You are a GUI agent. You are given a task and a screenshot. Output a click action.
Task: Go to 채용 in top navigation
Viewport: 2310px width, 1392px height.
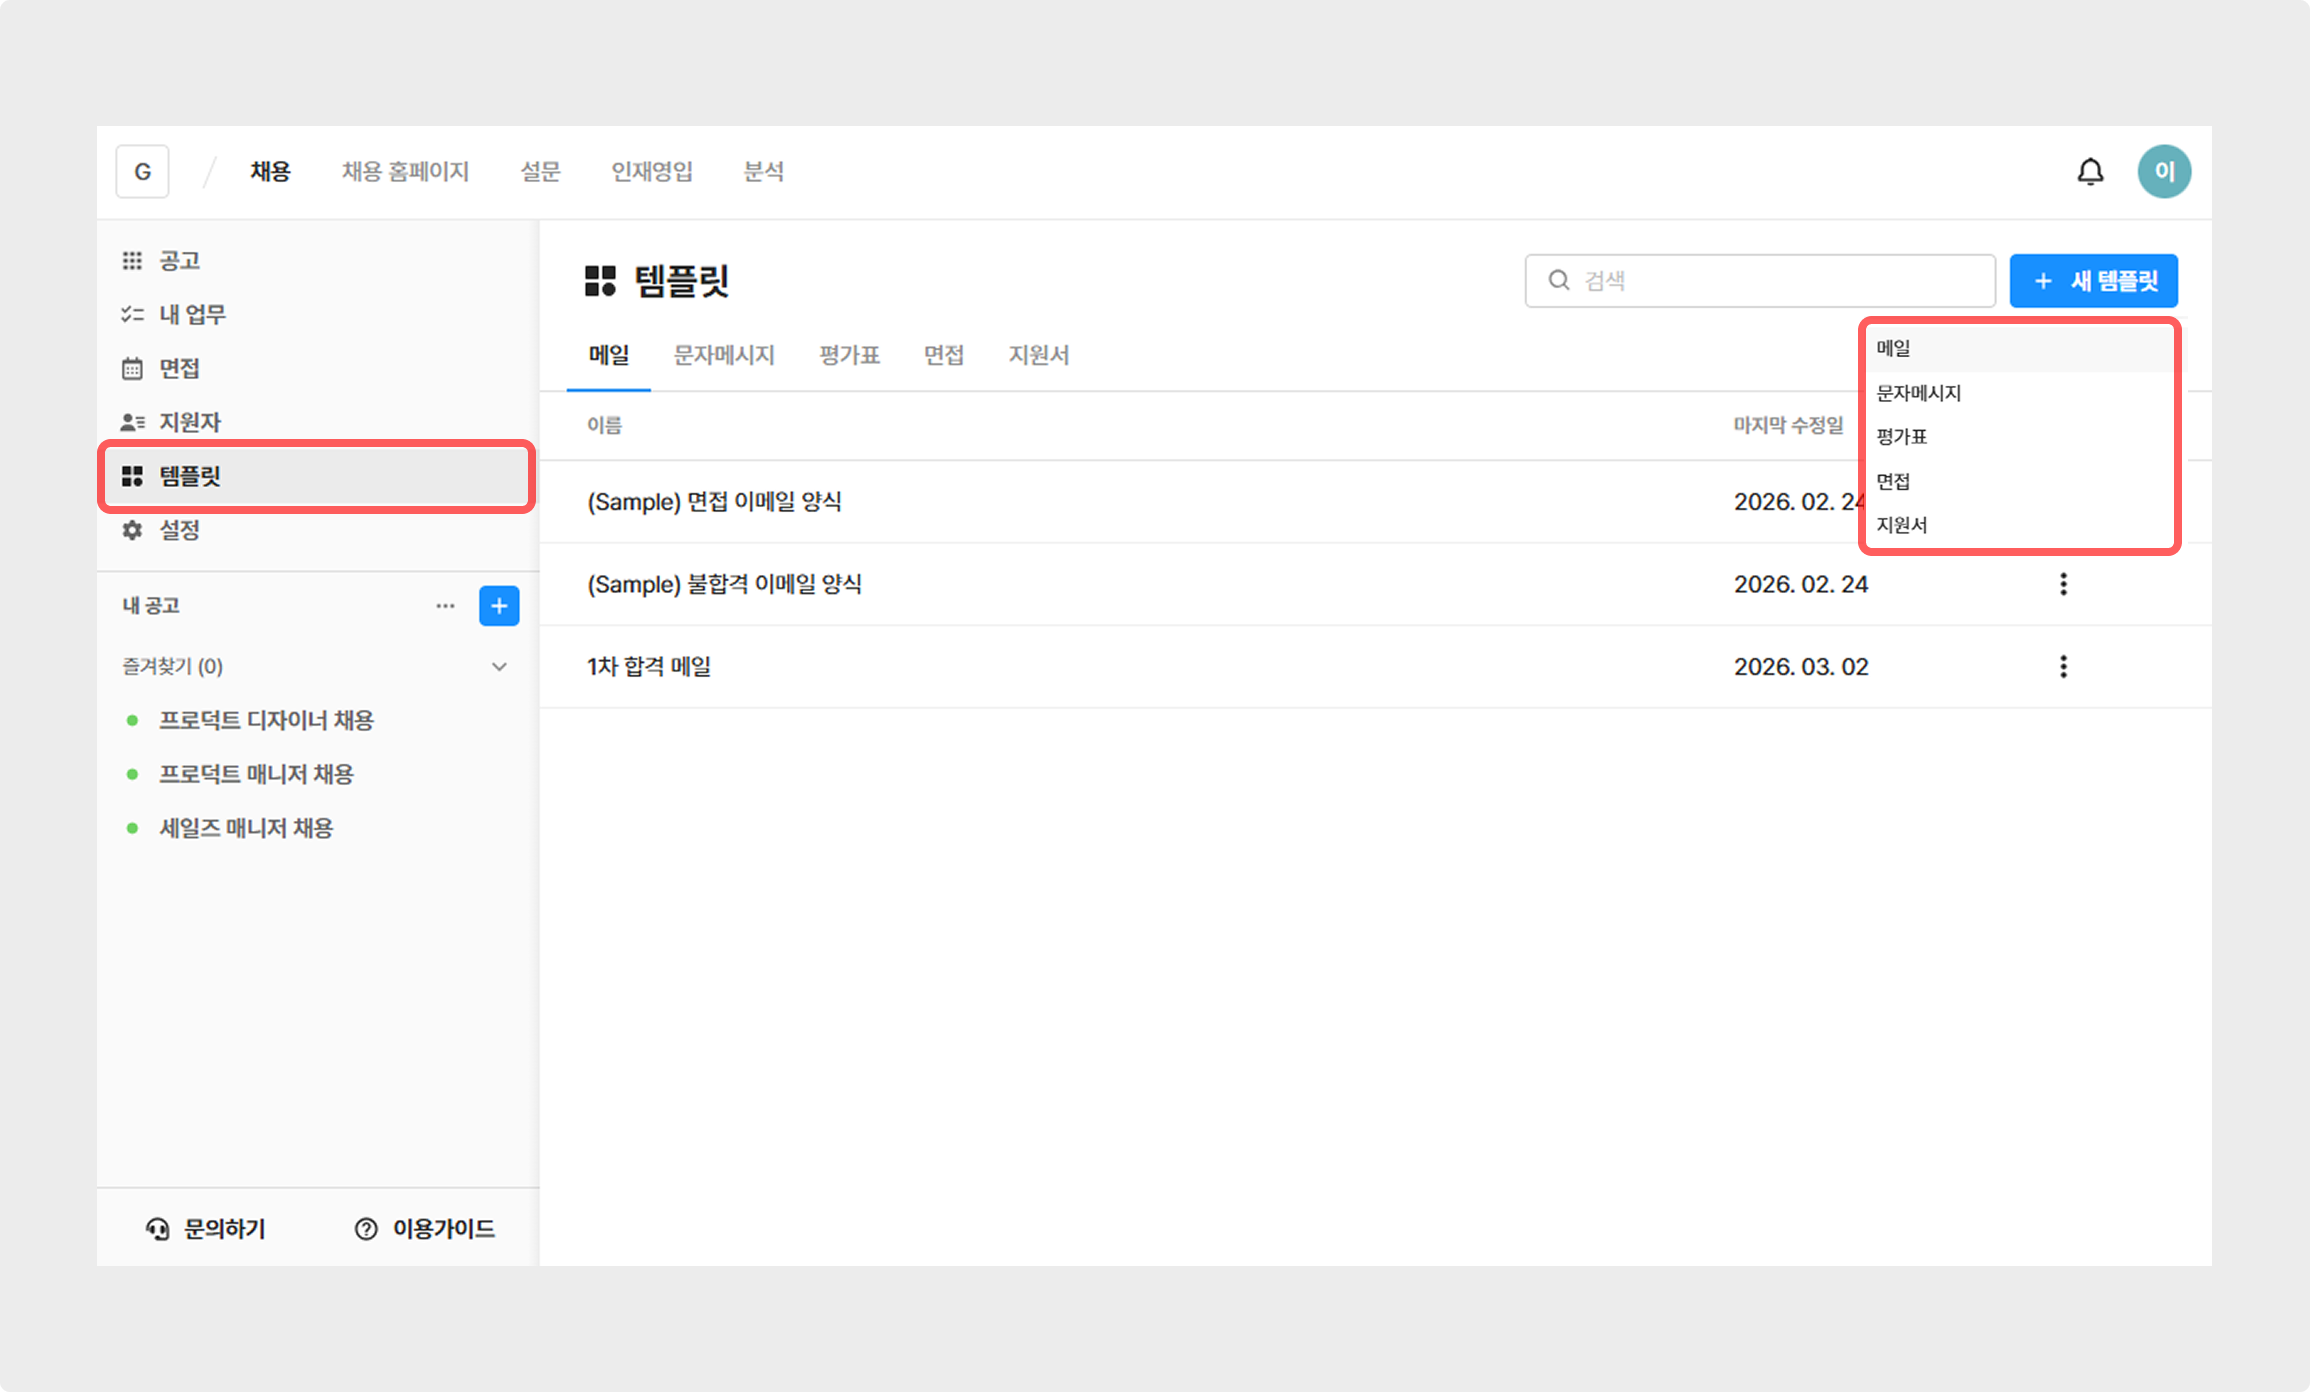270,172
